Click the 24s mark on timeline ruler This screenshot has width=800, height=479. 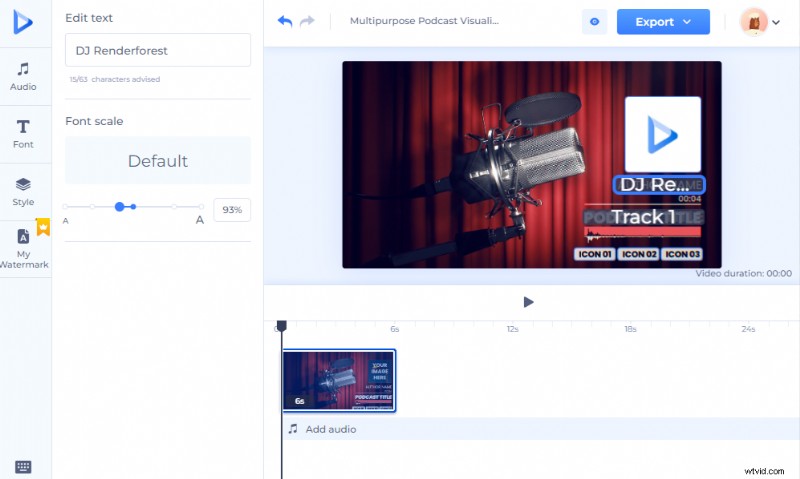coord(748,329)
